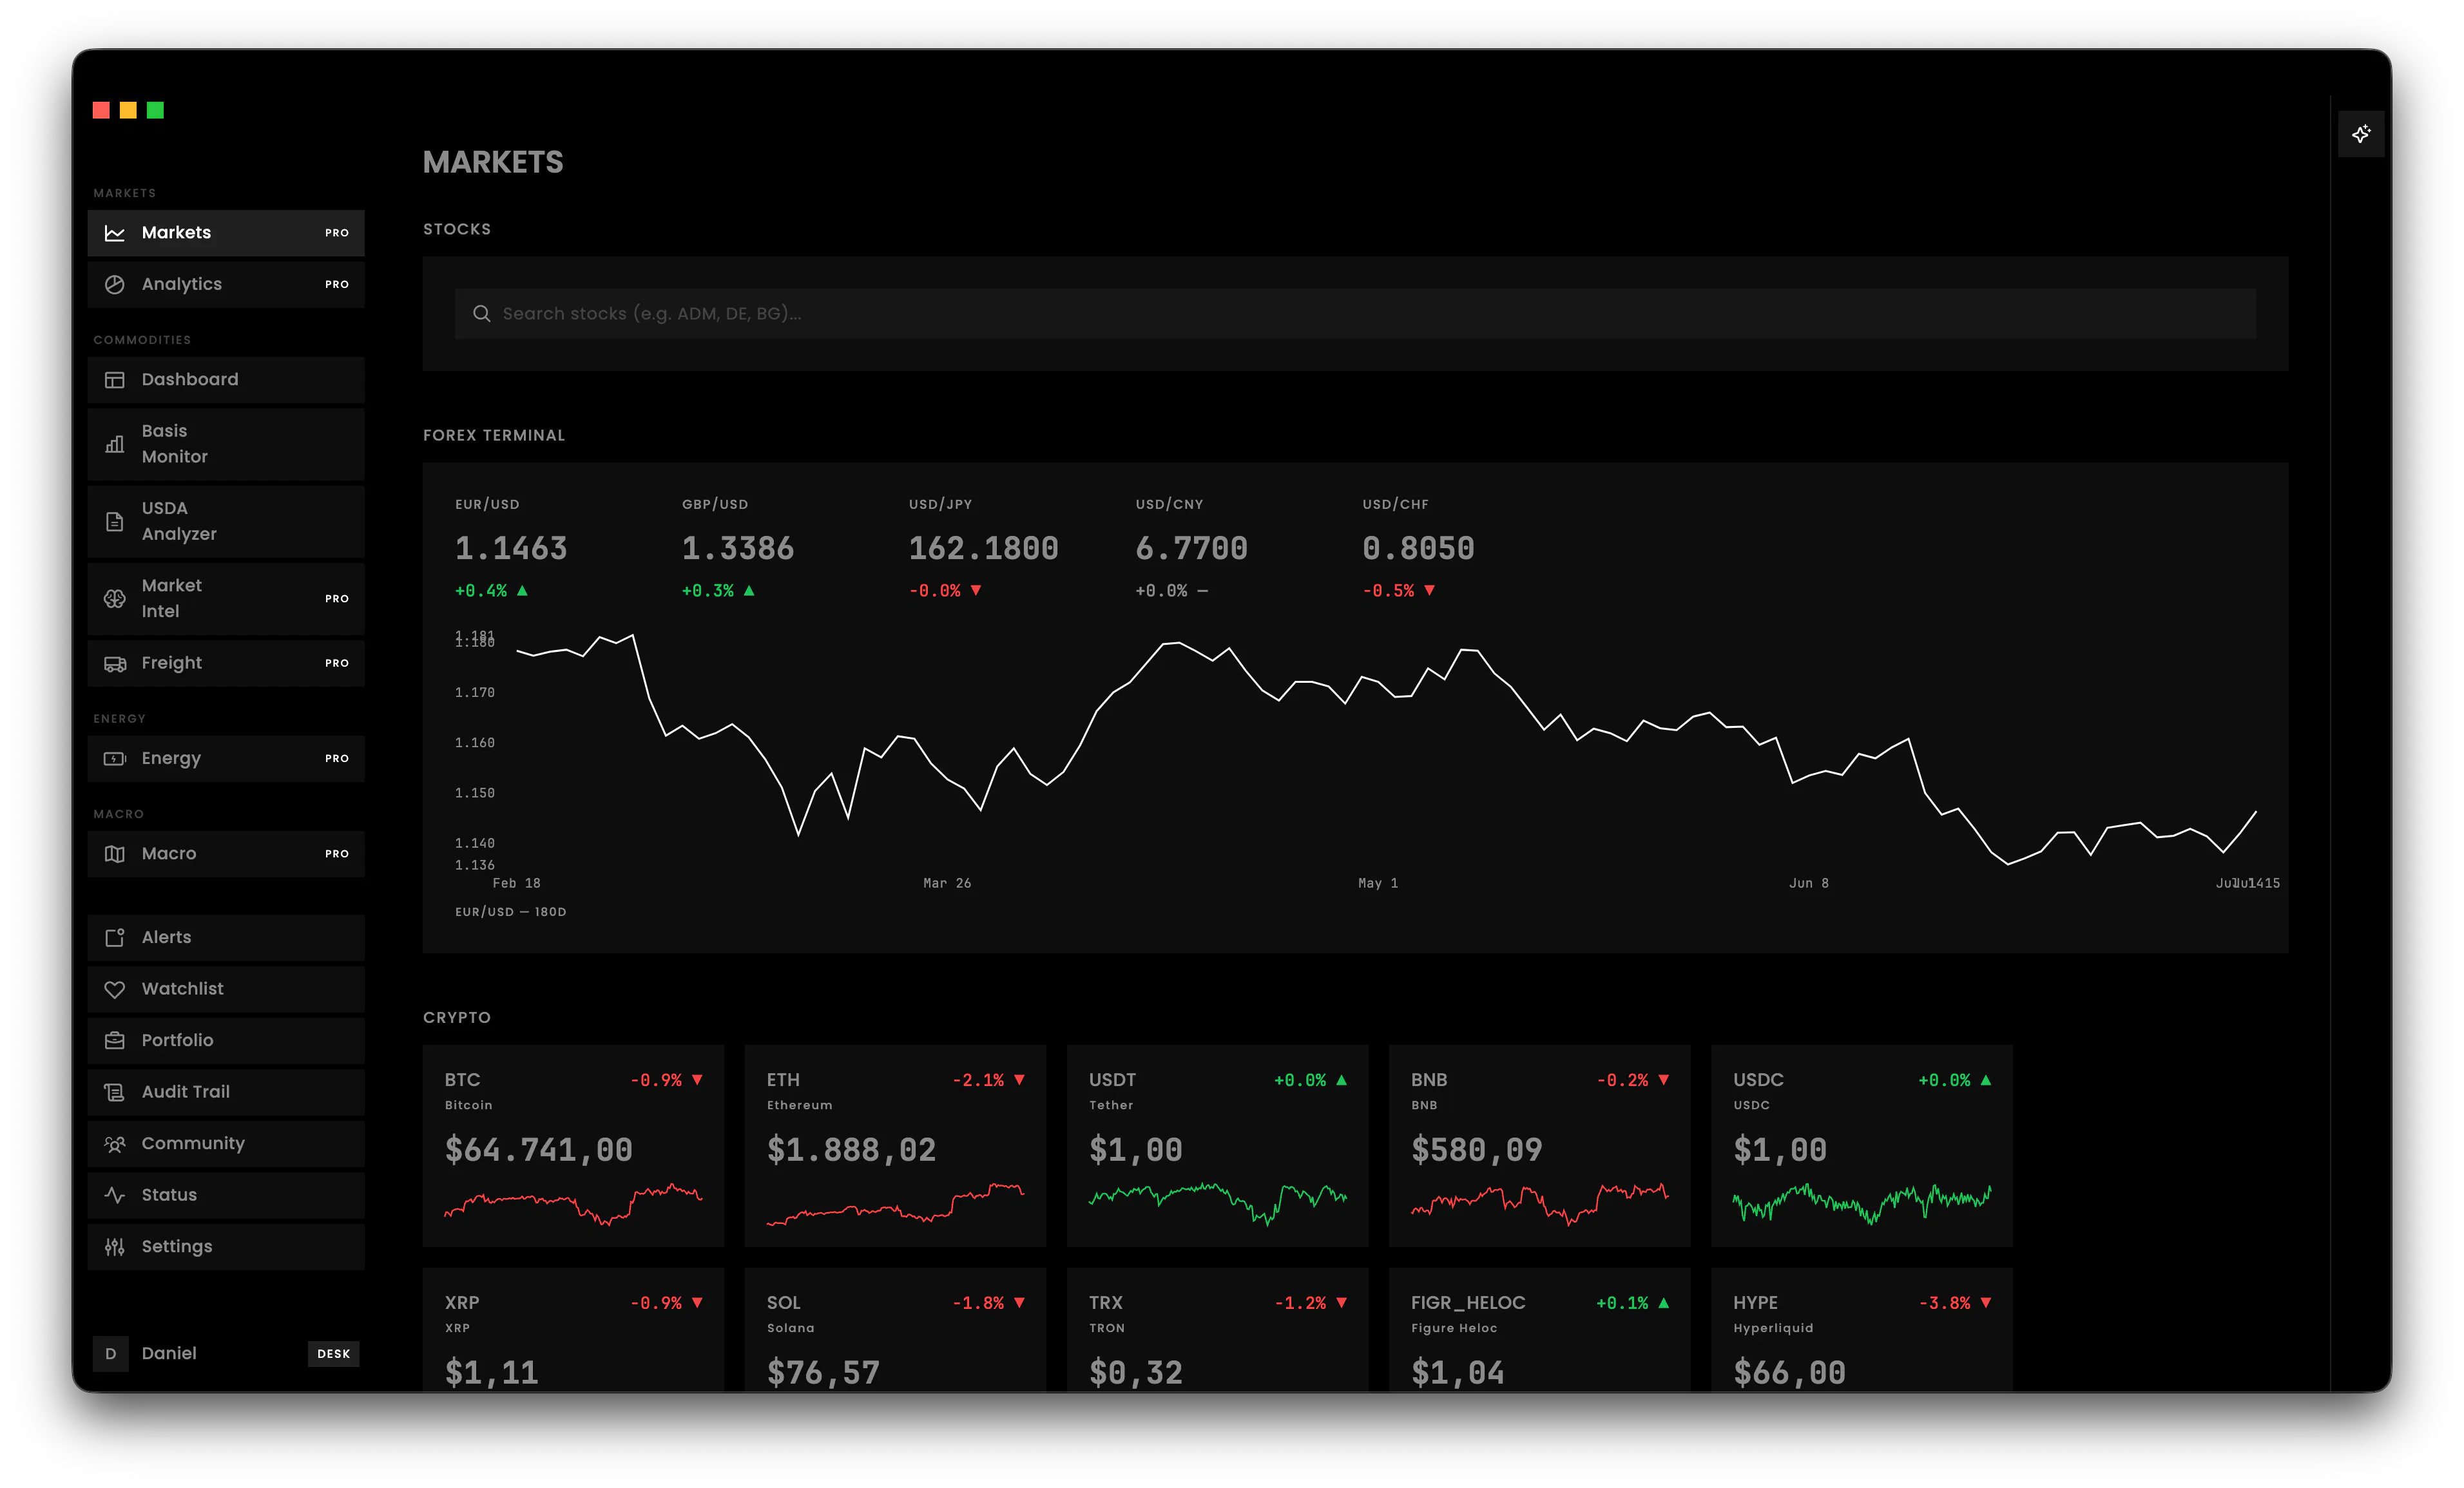This screenshot has height=1488, width=2464.
Task: Select the USD/CNY forex pair
Action: [1192, 547]
